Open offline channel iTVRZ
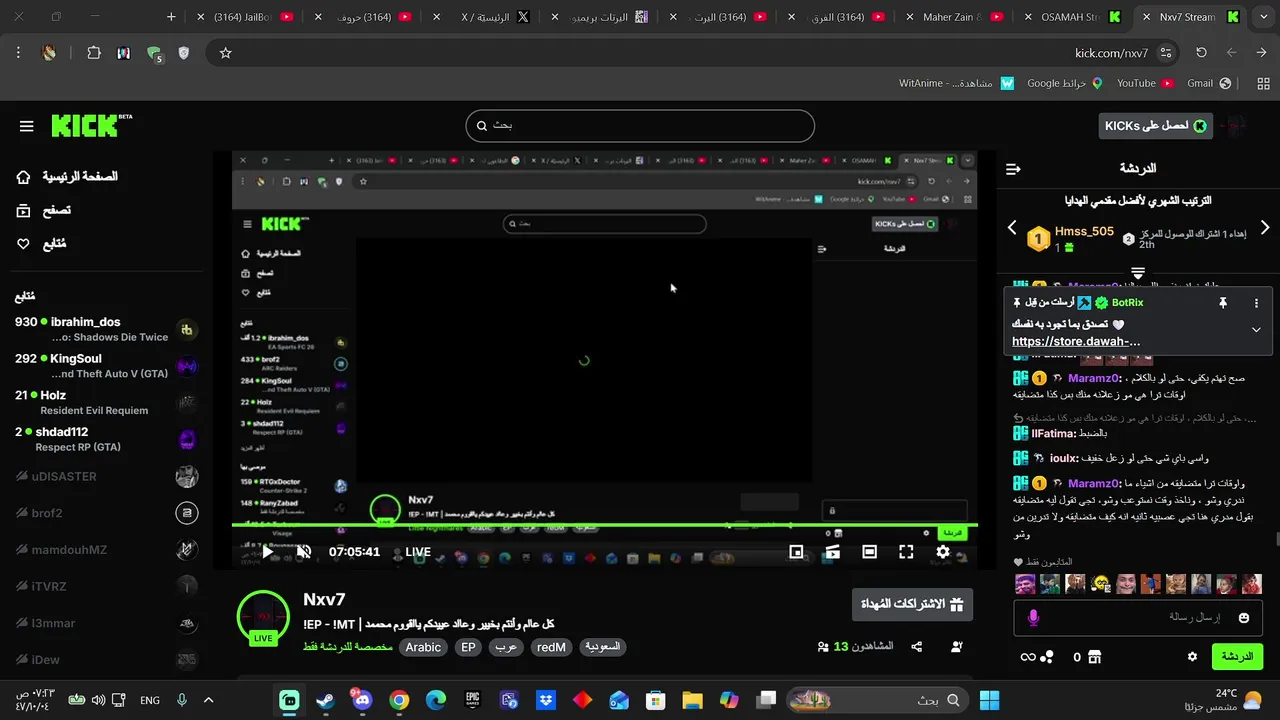 tap(106, 587)
